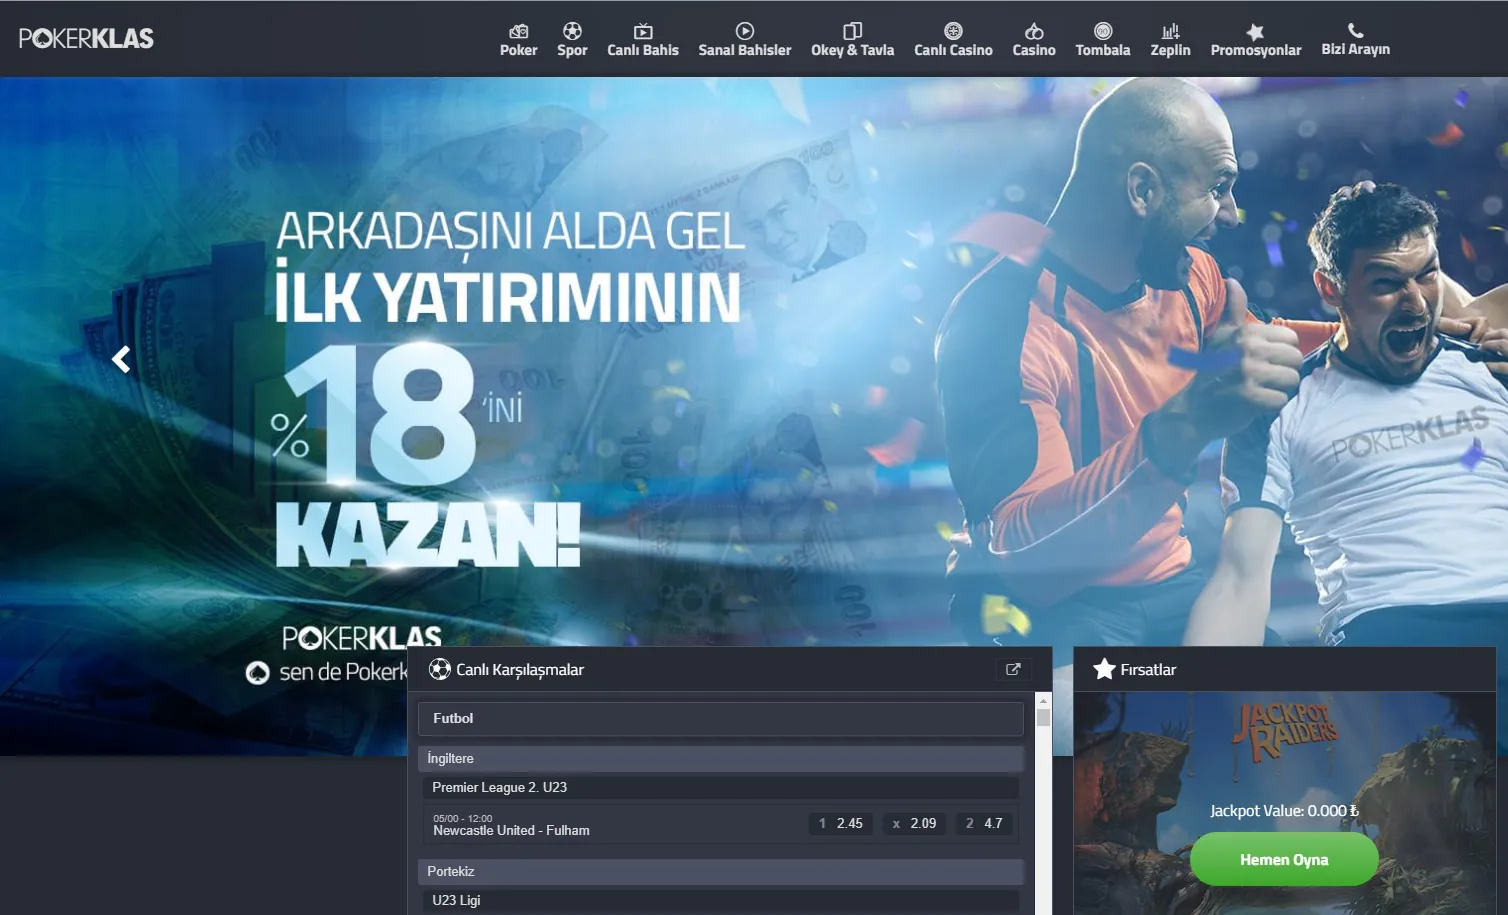Go to Spor via soccer ball icon

click(572, 32)
